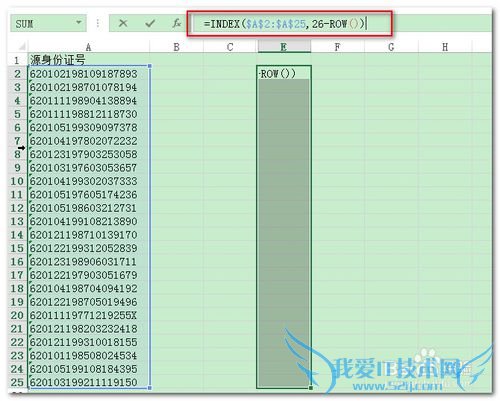Click the Name Box showing SUM

pos(48,23)
